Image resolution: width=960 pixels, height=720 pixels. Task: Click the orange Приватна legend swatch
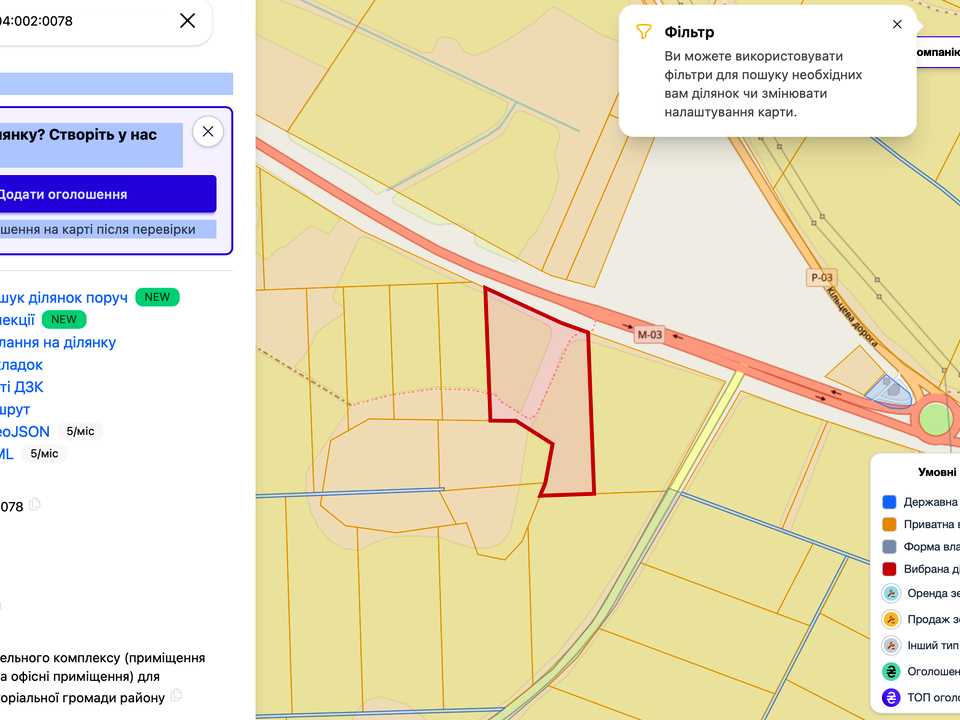point(889,524)
